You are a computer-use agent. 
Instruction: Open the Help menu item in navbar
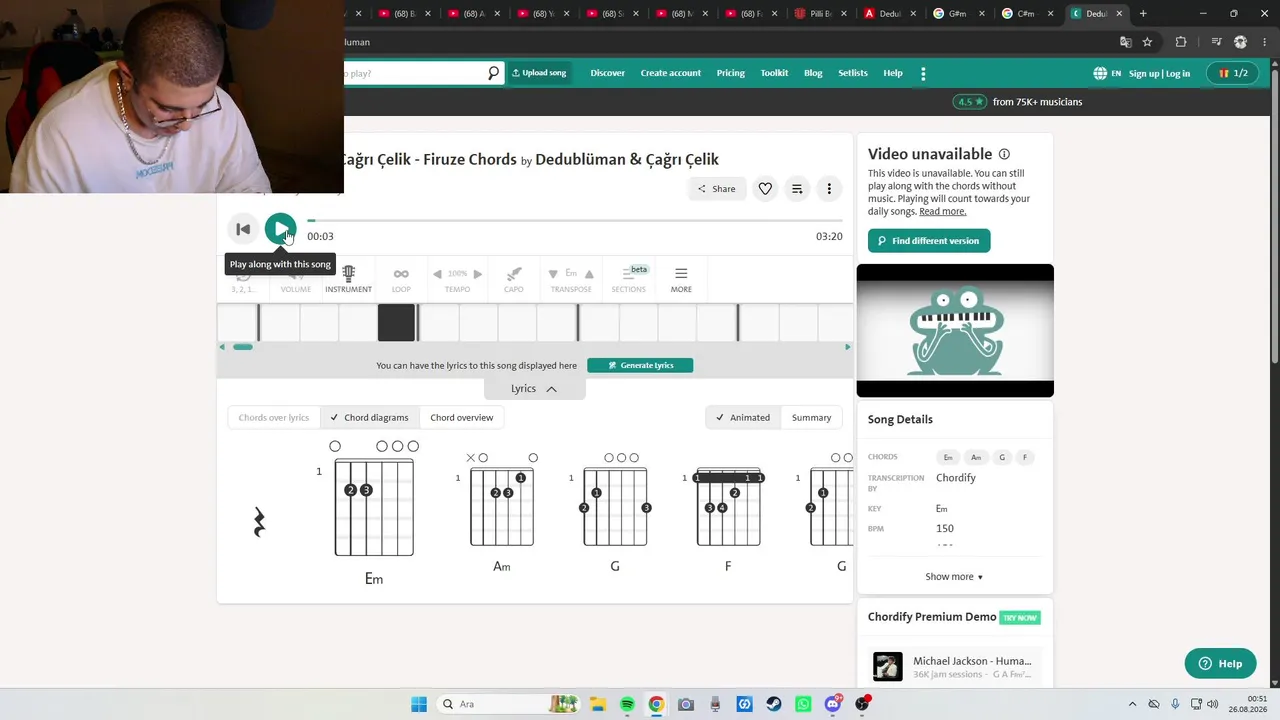[893, 73]
